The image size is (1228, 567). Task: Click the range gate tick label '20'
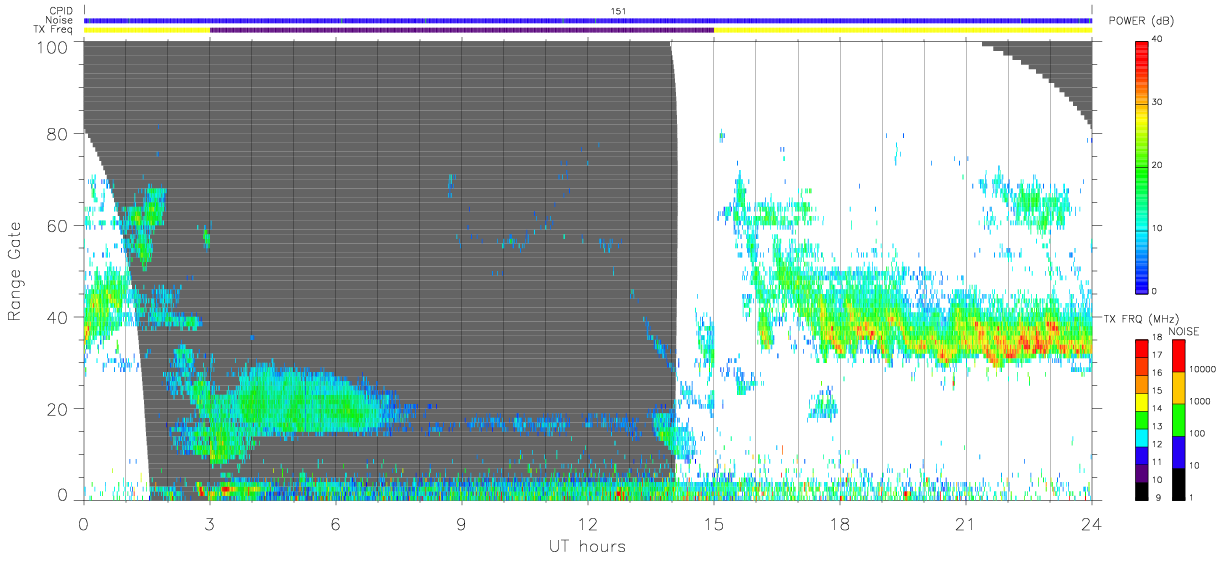point(57,408)
